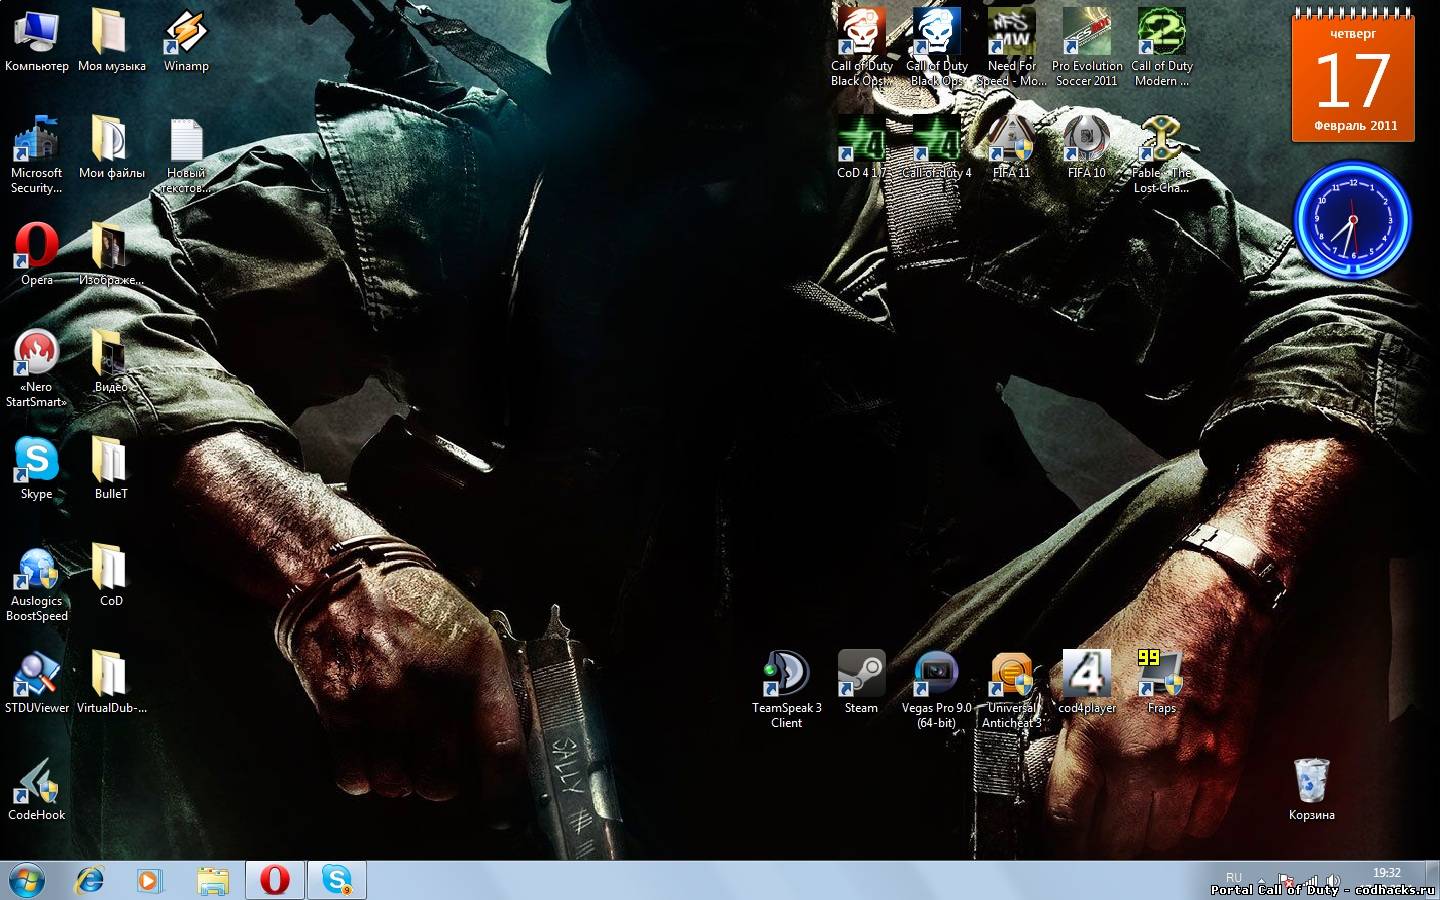Launch FIFA 10 shortcut
The width and height of the screenshot is (1440, 900).
click(x=1087, y=148)
